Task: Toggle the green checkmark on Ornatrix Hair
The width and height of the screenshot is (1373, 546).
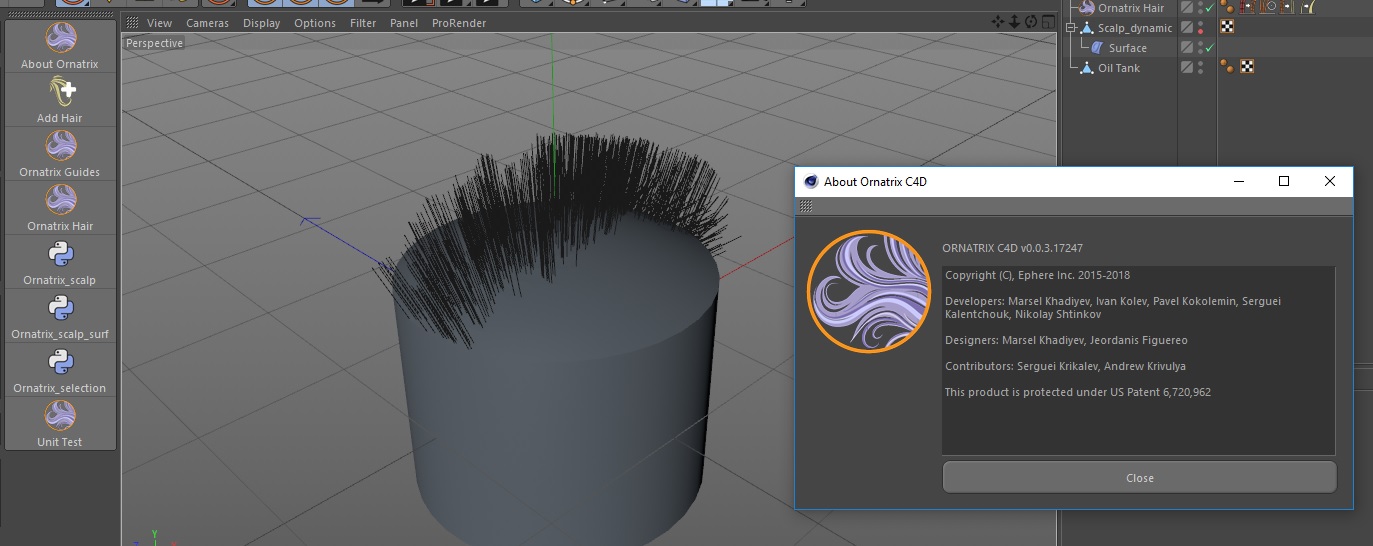Action: click(x=1210, y=8)
